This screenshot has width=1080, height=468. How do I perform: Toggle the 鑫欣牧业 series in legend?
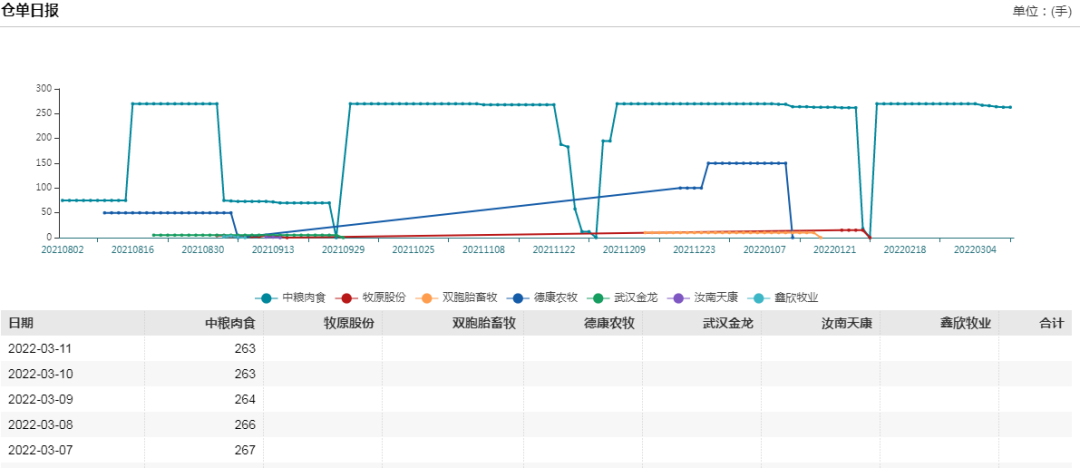pos(782,298)
